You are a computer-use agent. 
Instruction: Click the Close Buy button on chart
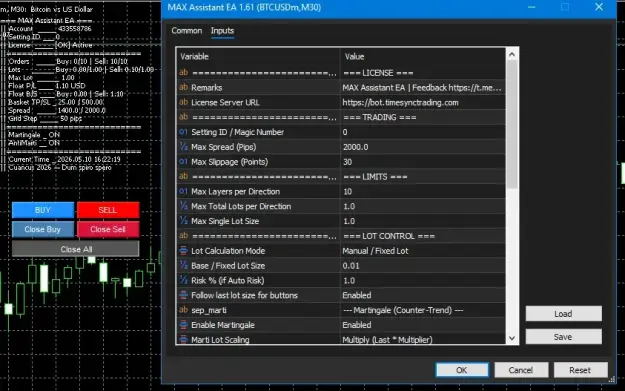[x=43, y=229]
